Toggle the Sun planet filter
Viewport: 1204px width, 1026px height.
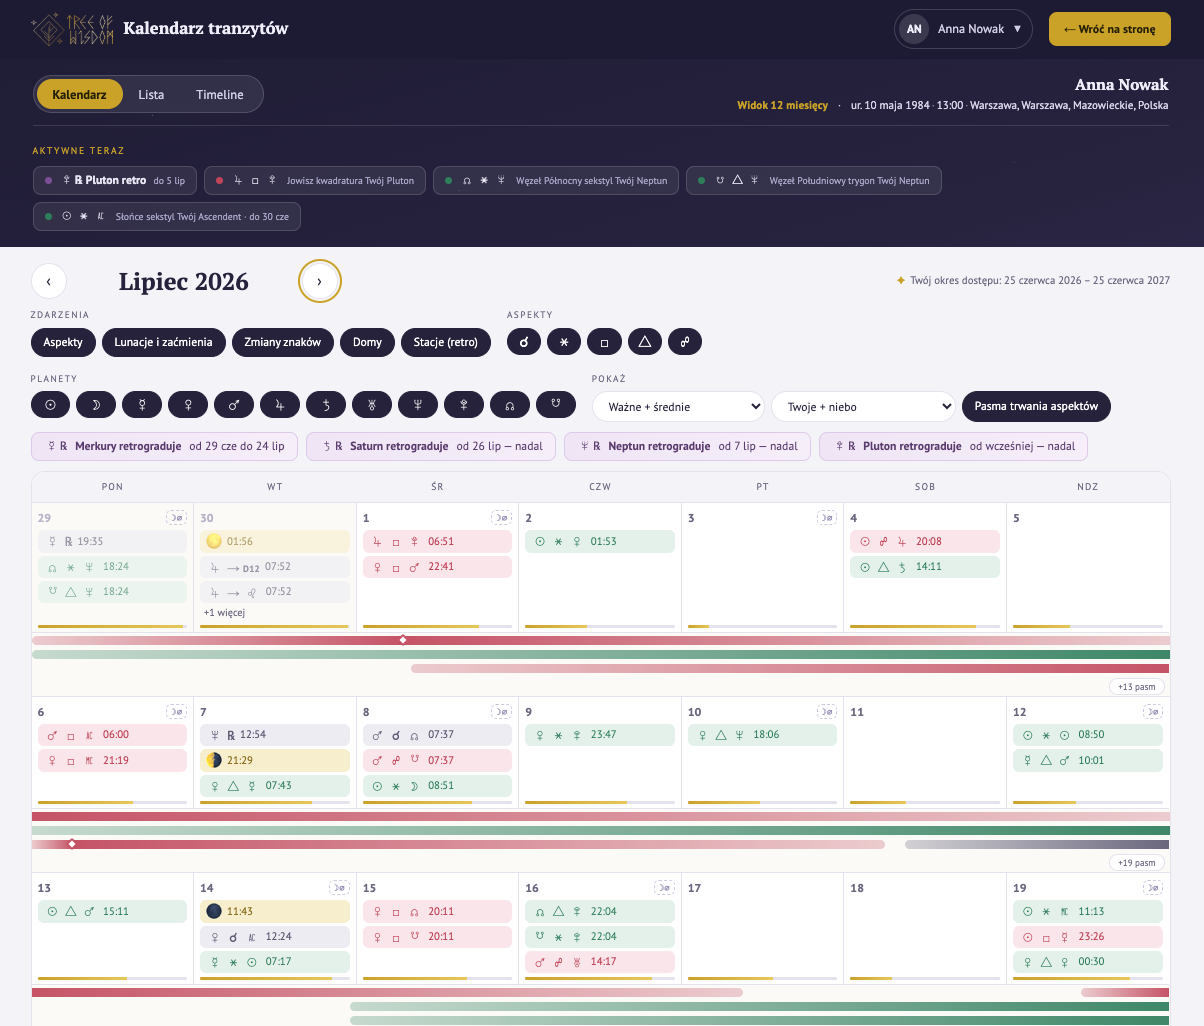pyautogui.click(x=50, y=405)
